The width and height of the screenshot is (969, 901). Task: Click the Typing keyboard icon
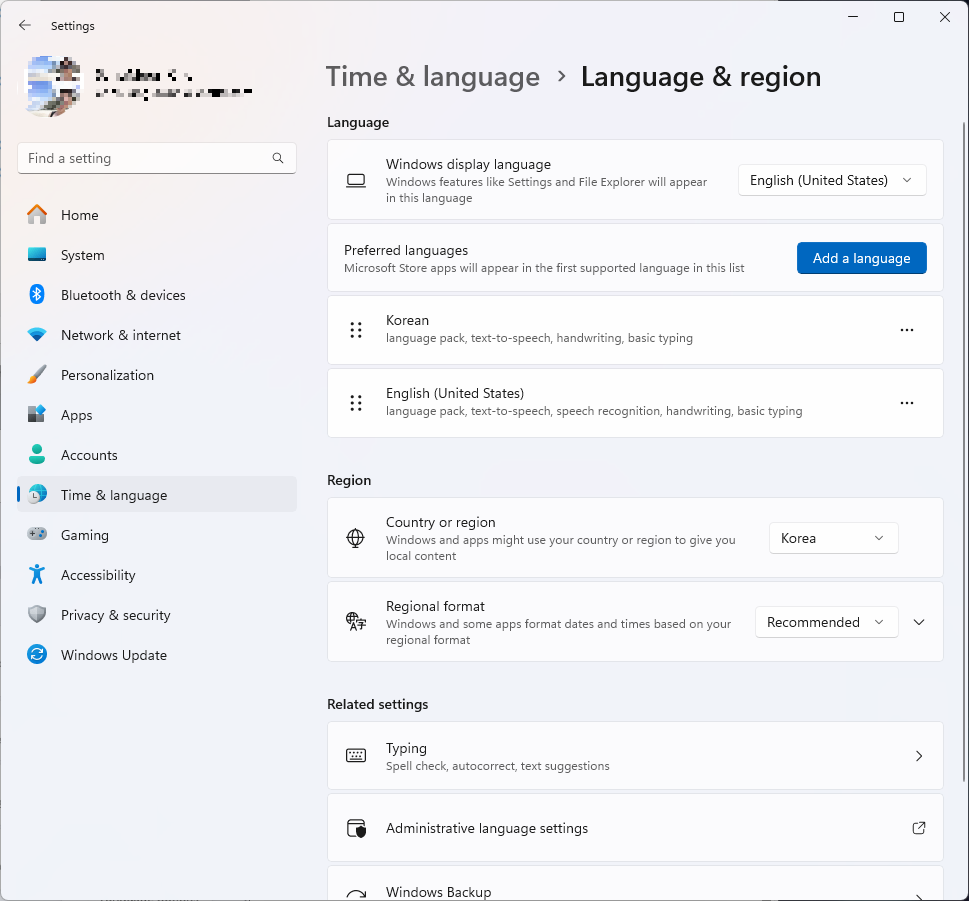click(356, 755)
